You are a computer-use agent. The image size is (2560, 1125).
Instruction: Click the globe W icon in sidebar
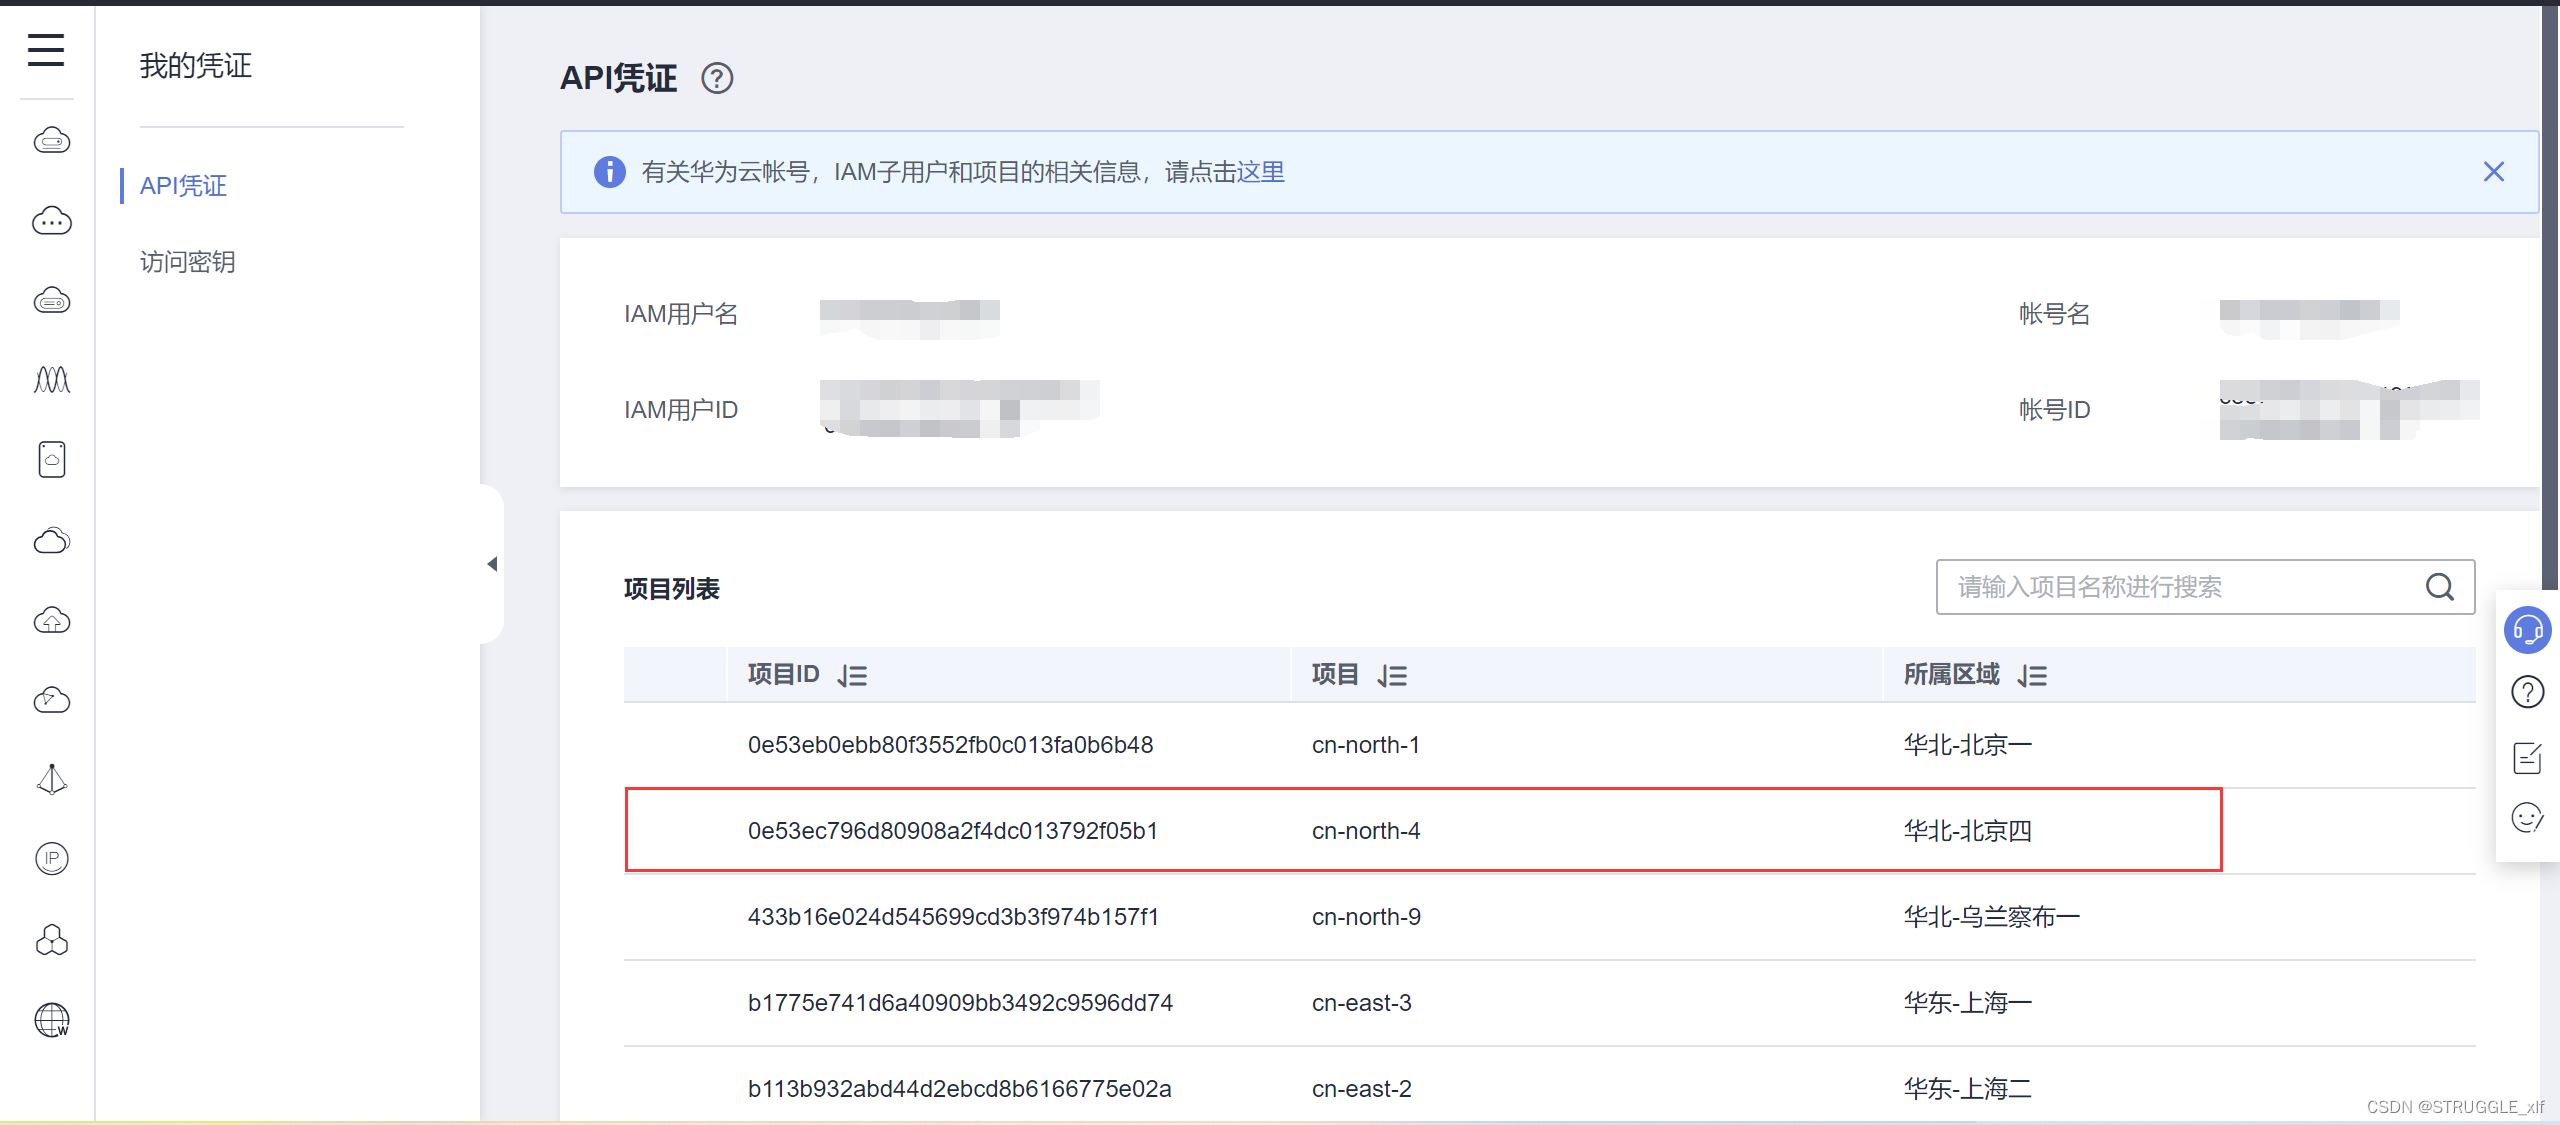click(x=52, y=1020)
